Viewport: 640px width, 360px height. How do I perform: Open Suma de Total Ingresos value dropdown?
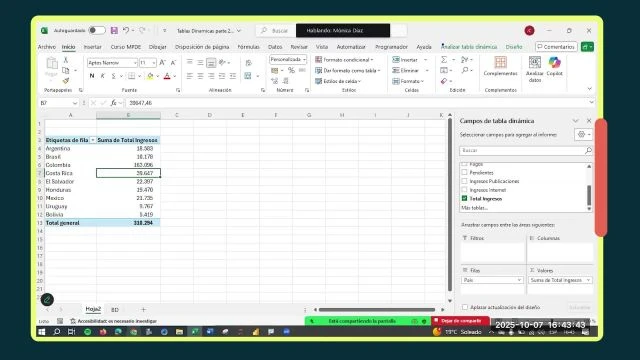(588, 280)
